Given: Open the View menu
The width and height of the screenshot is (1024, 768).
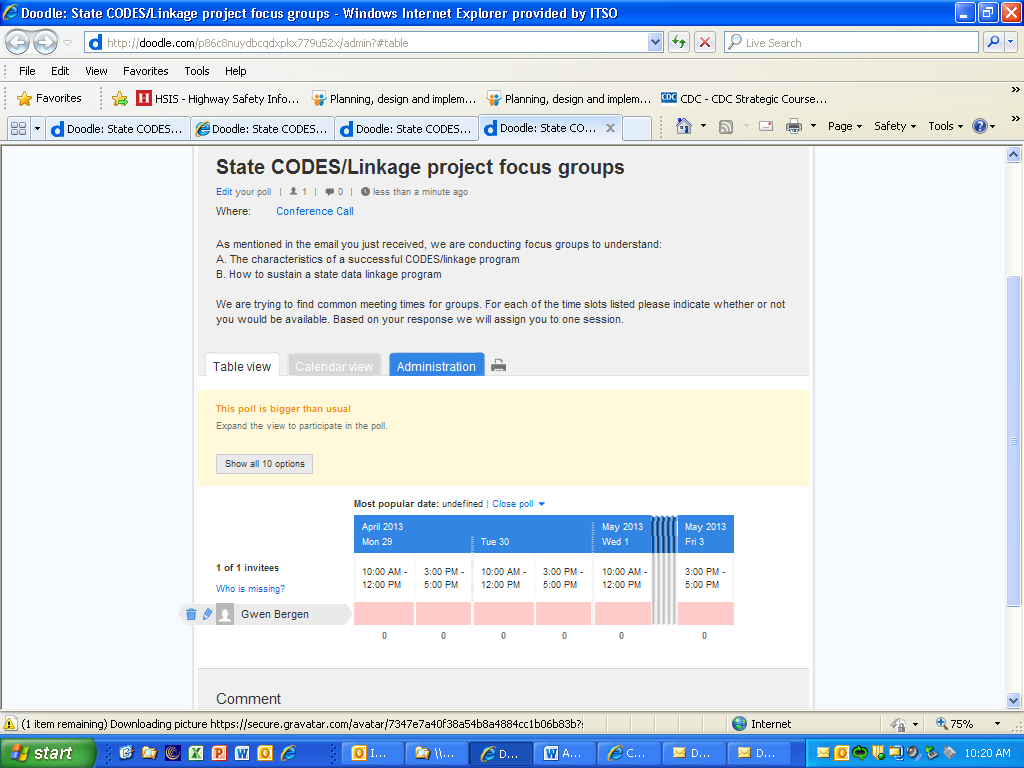Looking at the screenshot, I should [x=96, y=71].
